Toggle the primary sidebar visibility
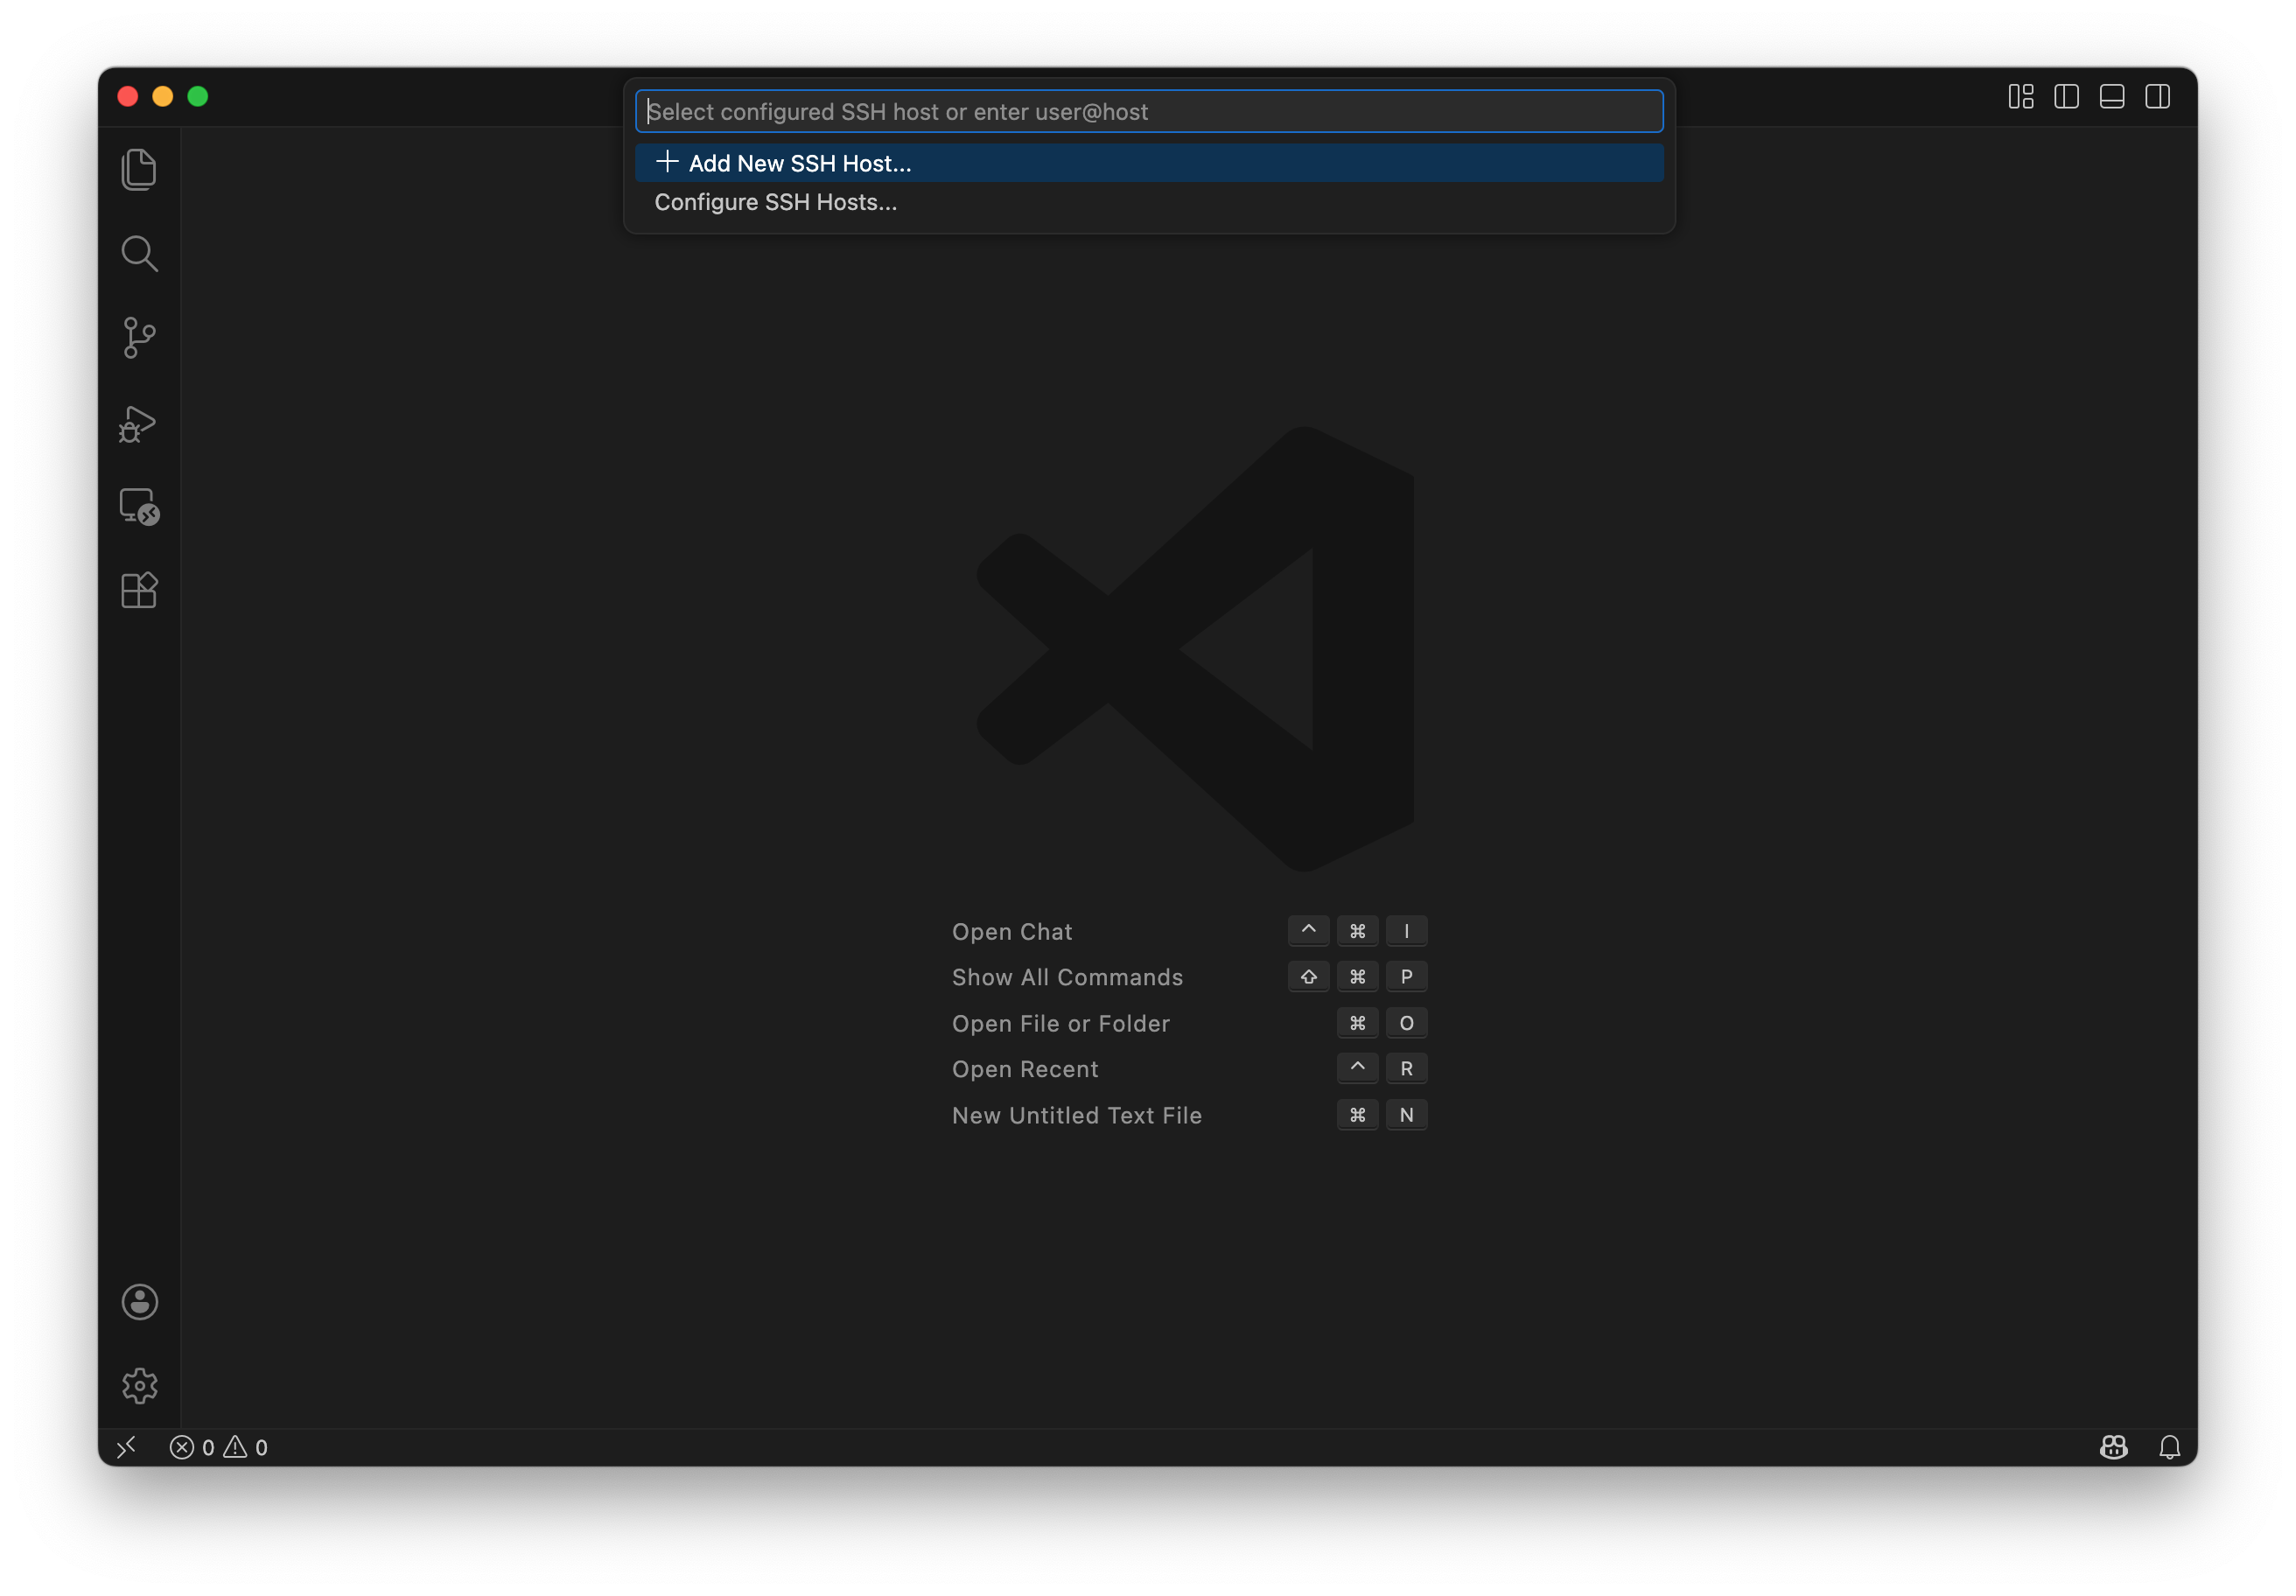 point(2066,96)
